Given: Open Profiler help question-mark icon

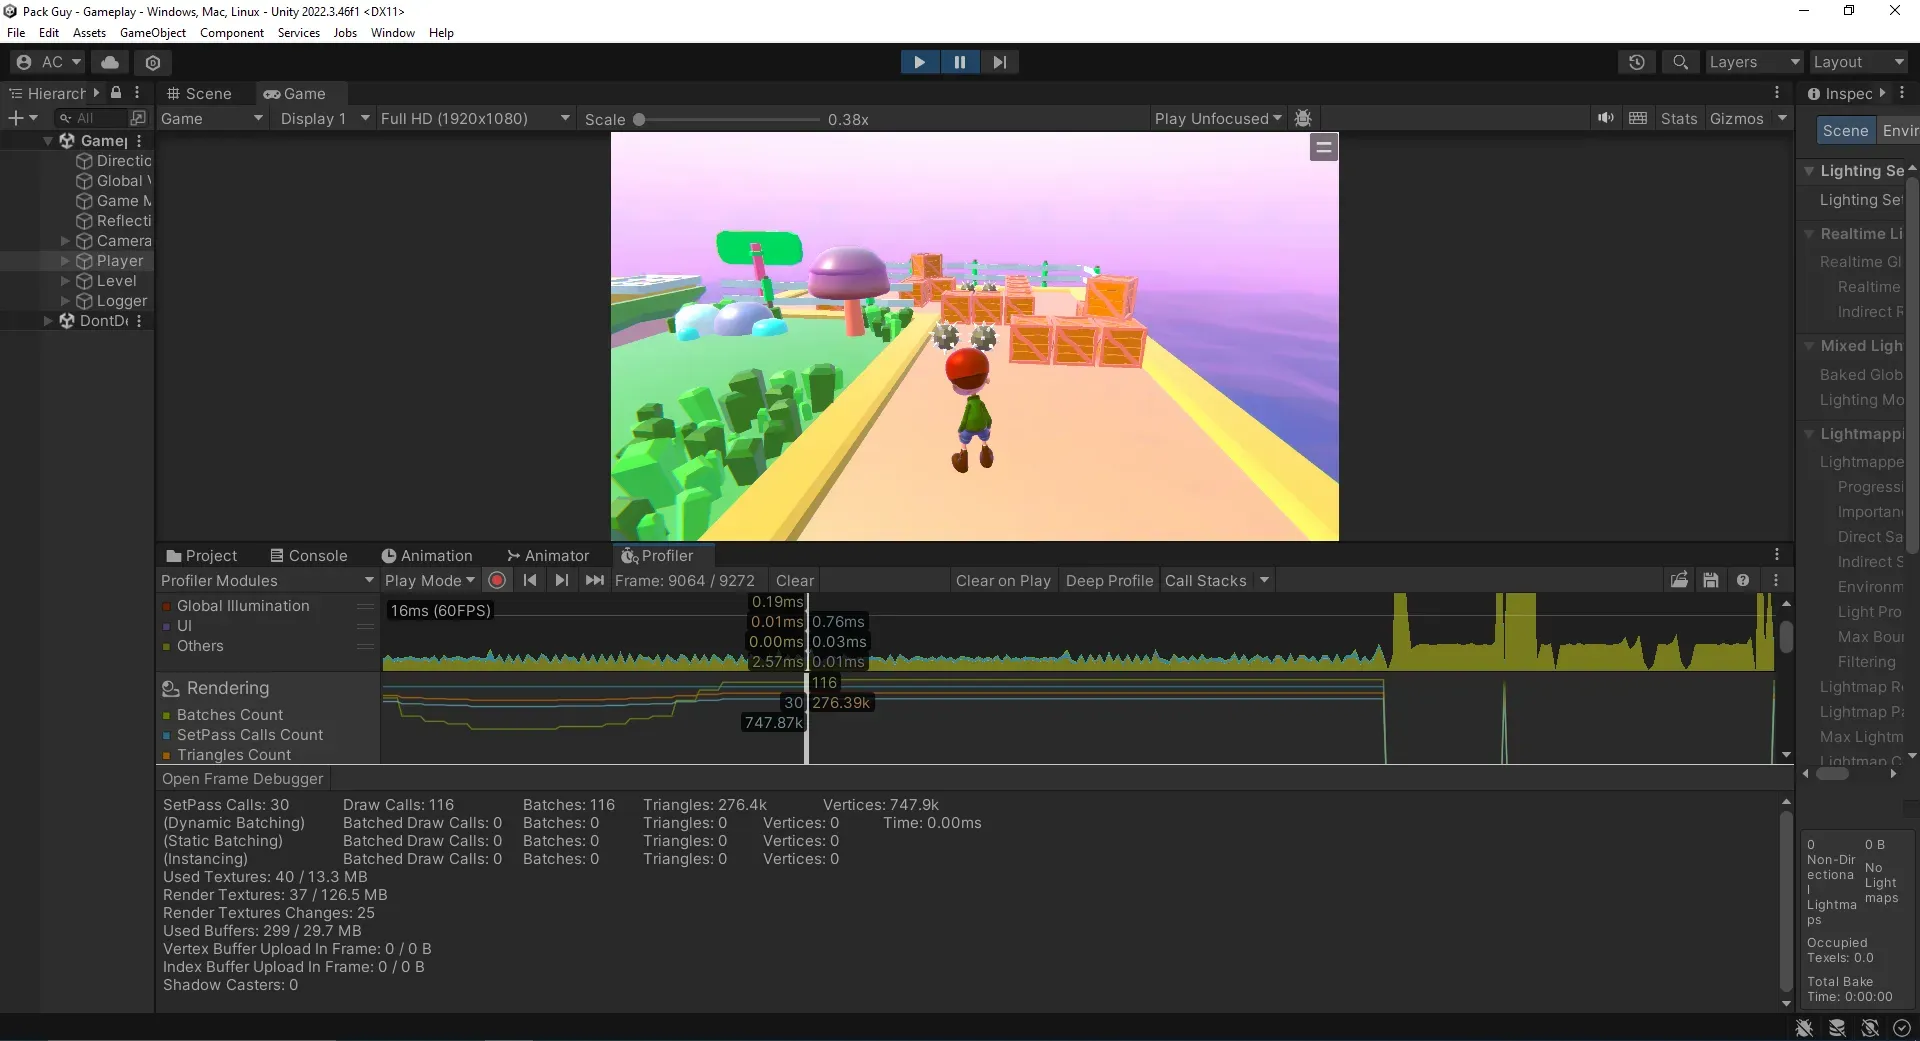Looking at the screenshot, I should pos(1743,580).
